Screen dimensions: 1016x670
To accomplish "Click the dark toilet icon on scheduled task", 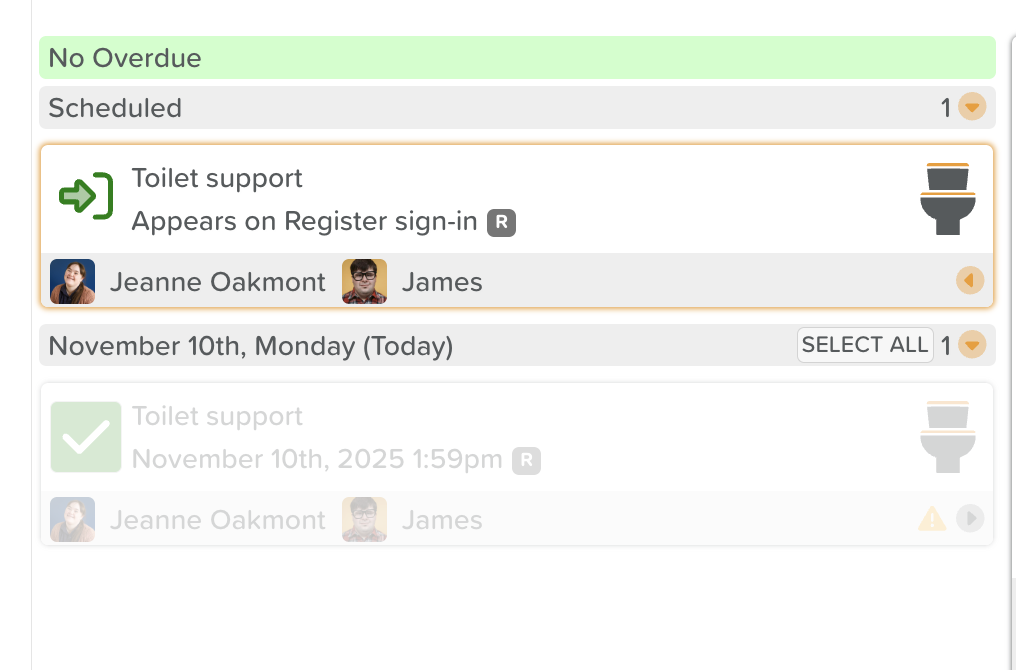I will (x=947, y=199).
